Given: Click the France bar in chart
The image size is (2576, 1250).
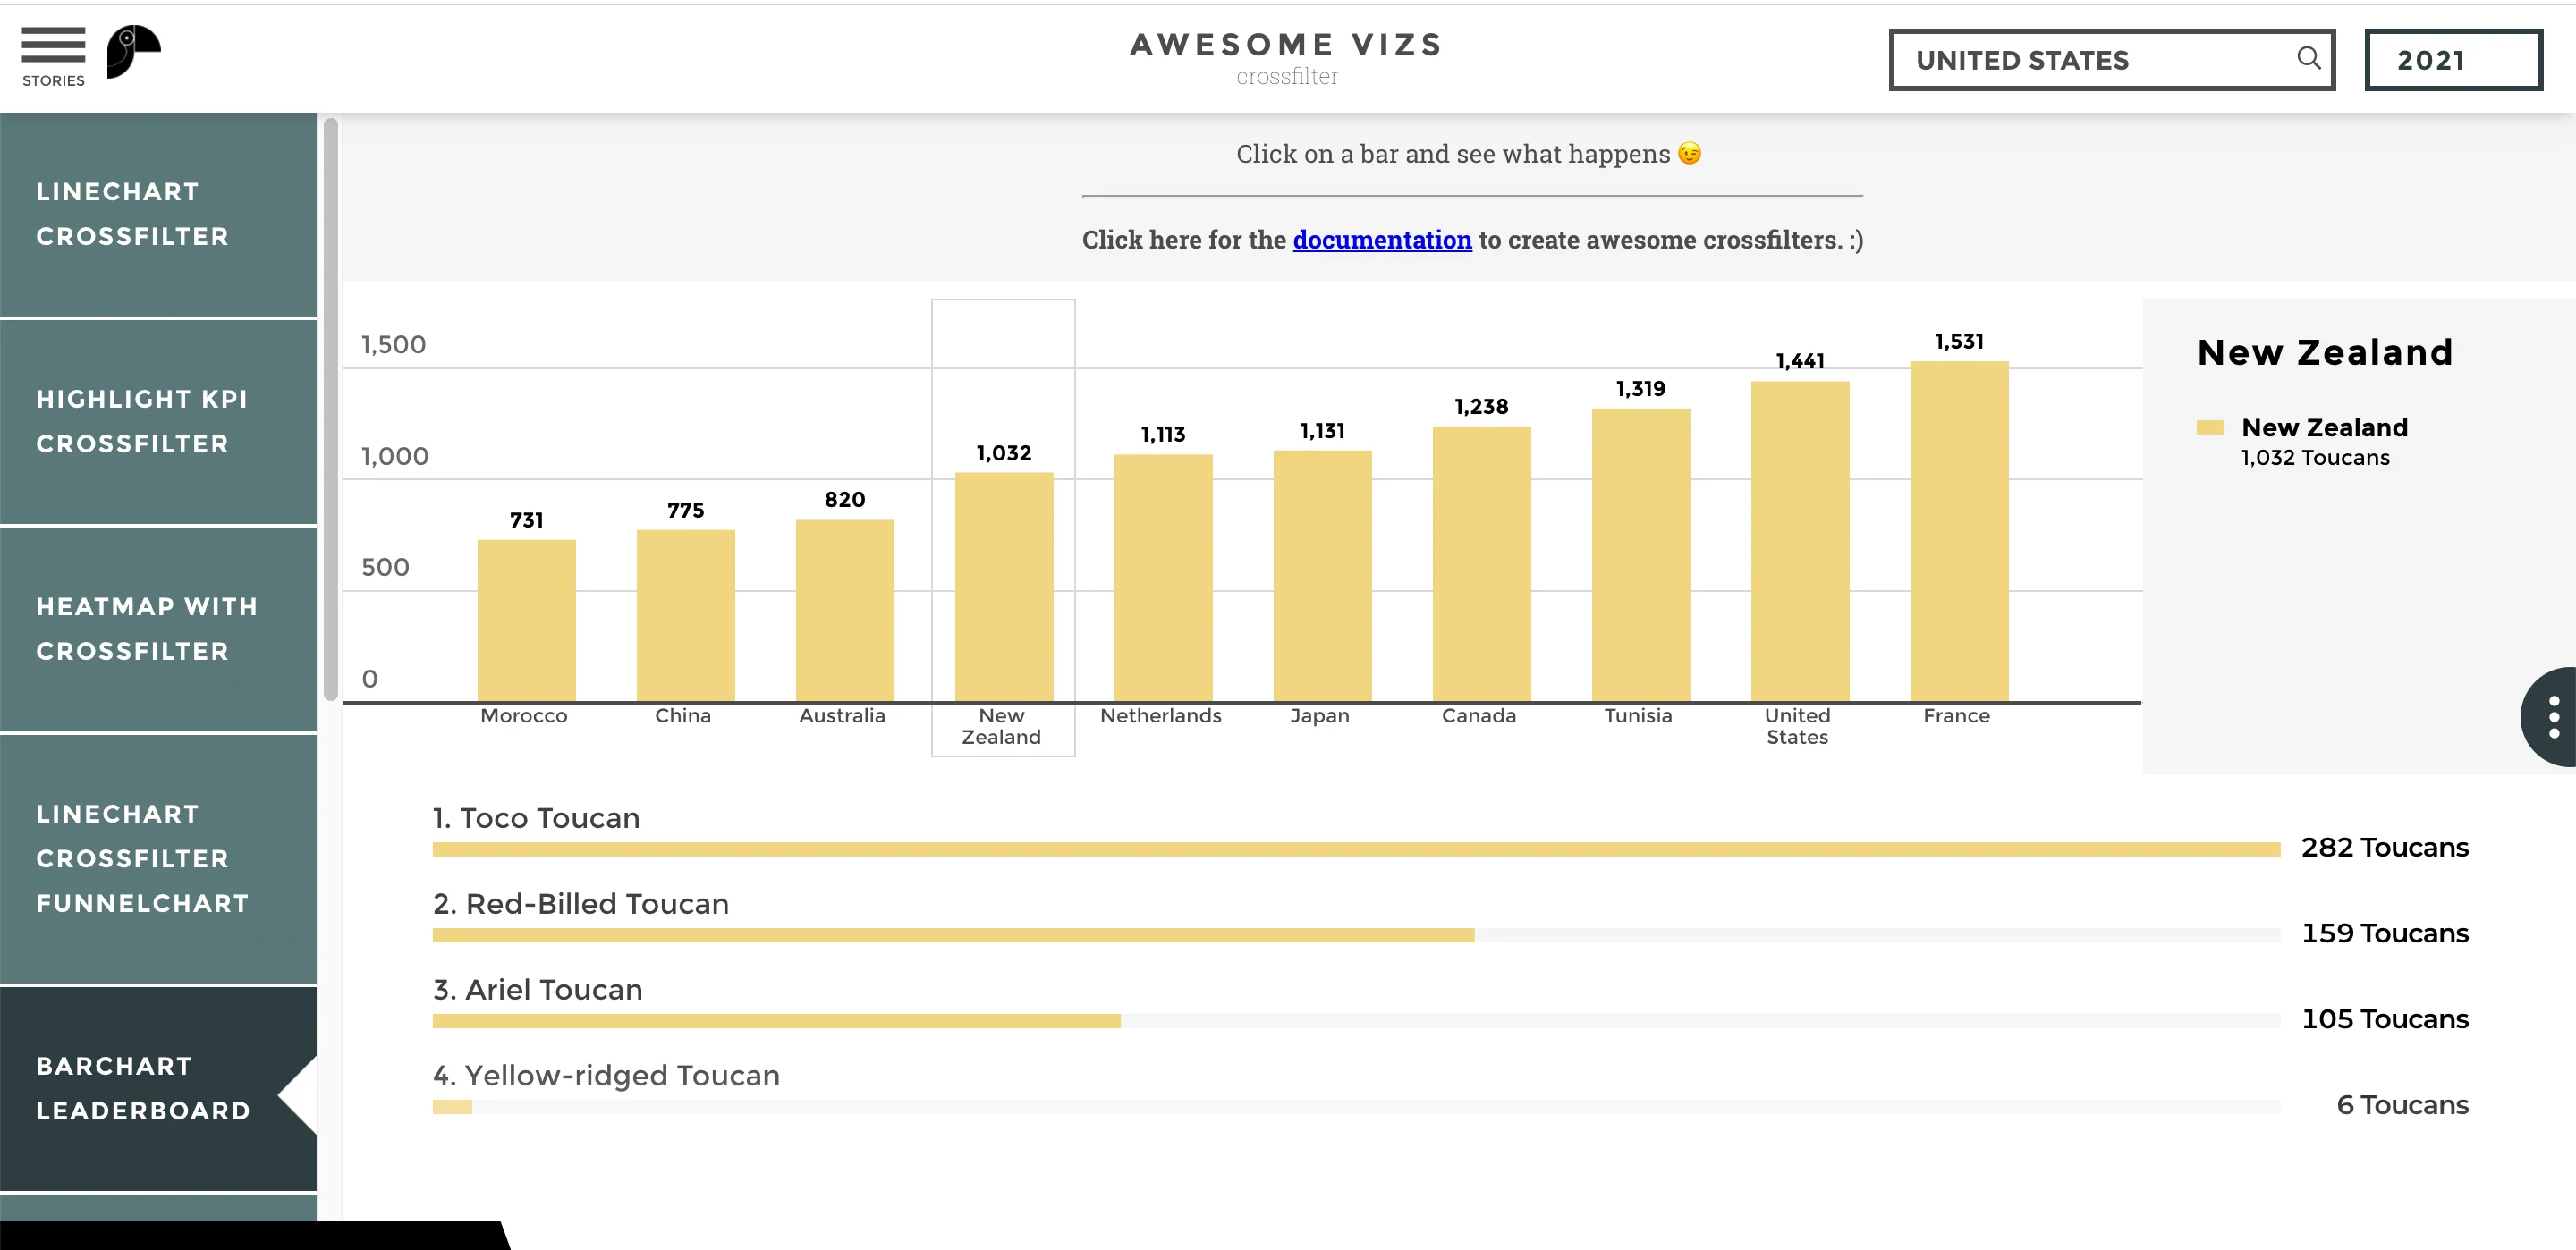Looking at the screenshot, I should 1958,531.
